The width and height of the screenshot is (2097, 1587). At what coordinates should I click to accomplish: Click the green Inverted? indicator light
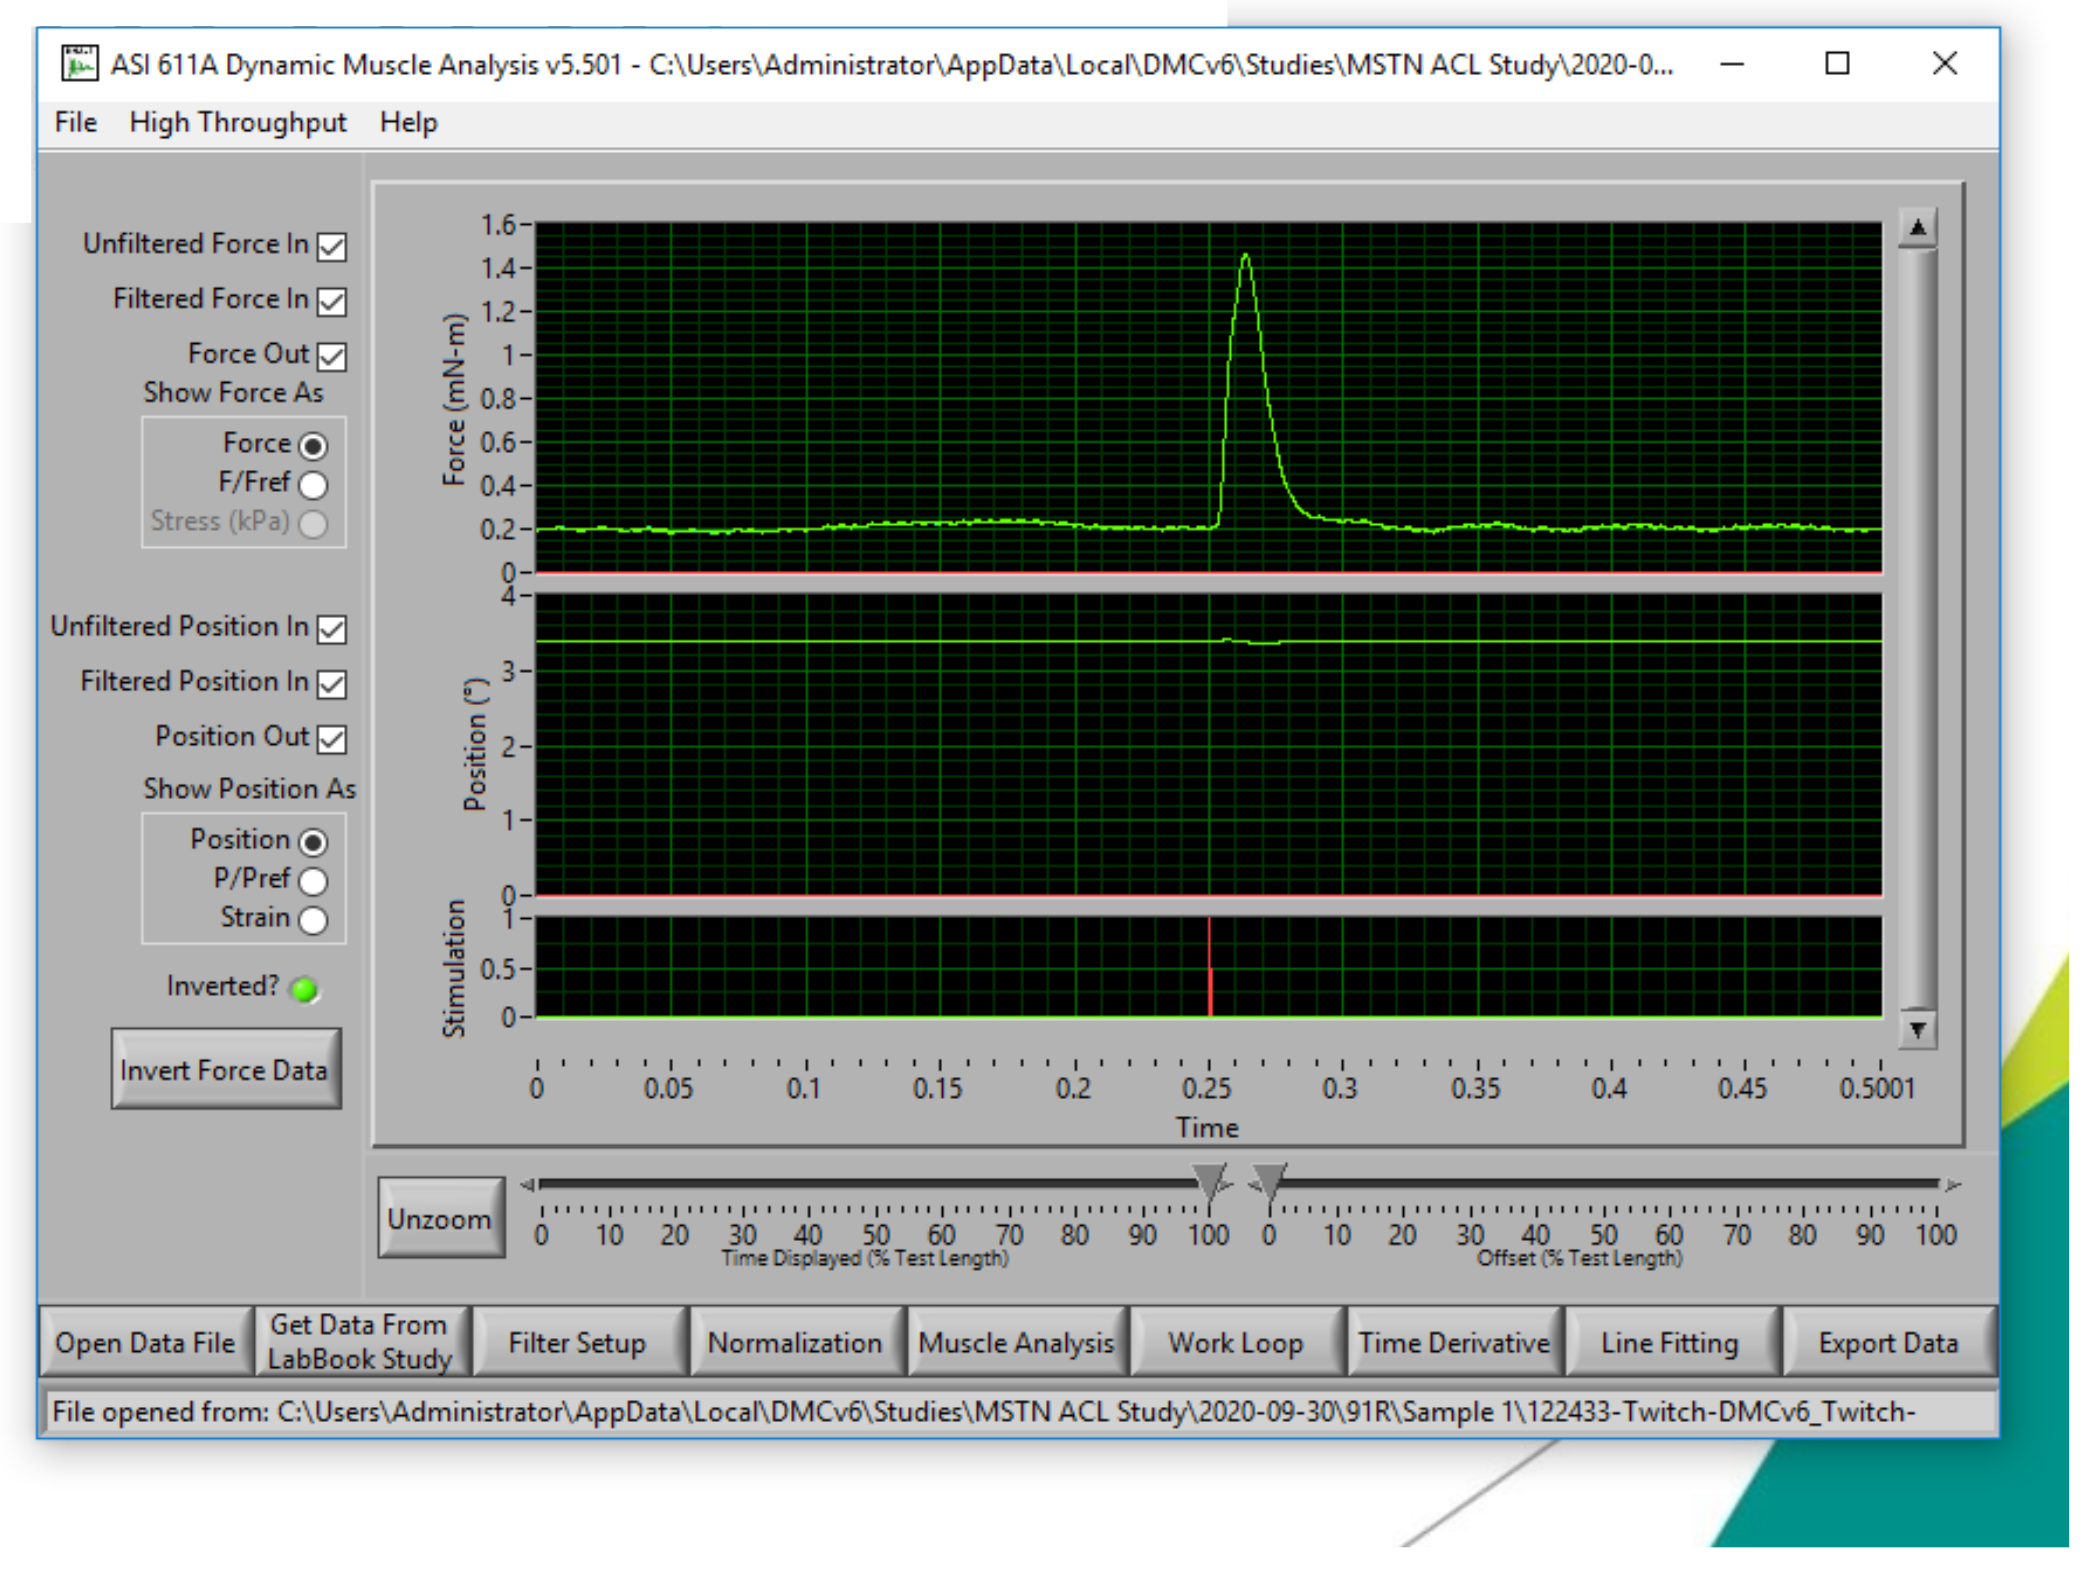coord(304,989)
